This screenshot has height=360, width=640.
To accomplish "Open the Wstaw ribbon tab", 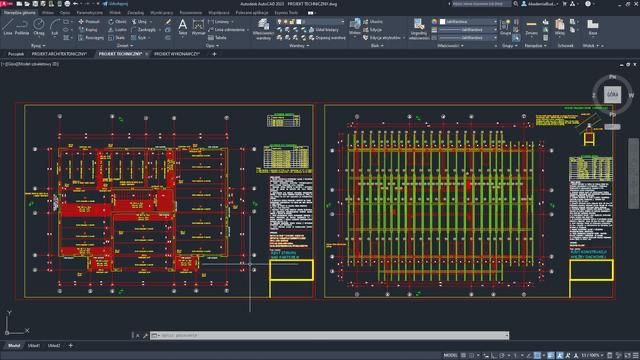I will point(47,13).
